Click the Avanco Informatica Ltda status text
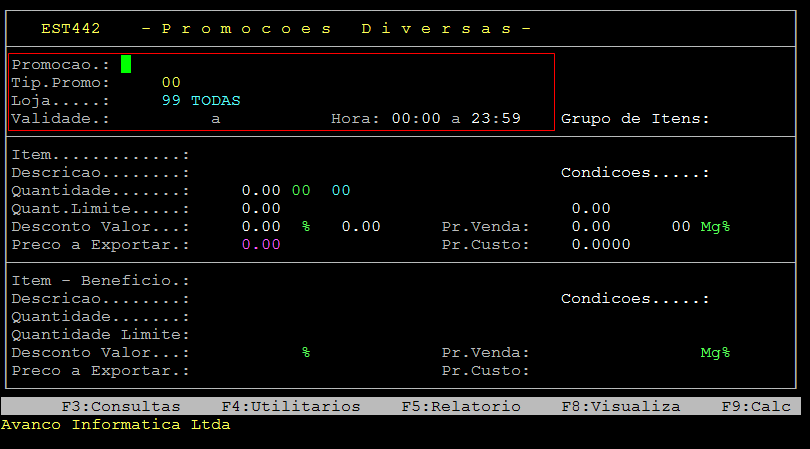 click(116, 424)
